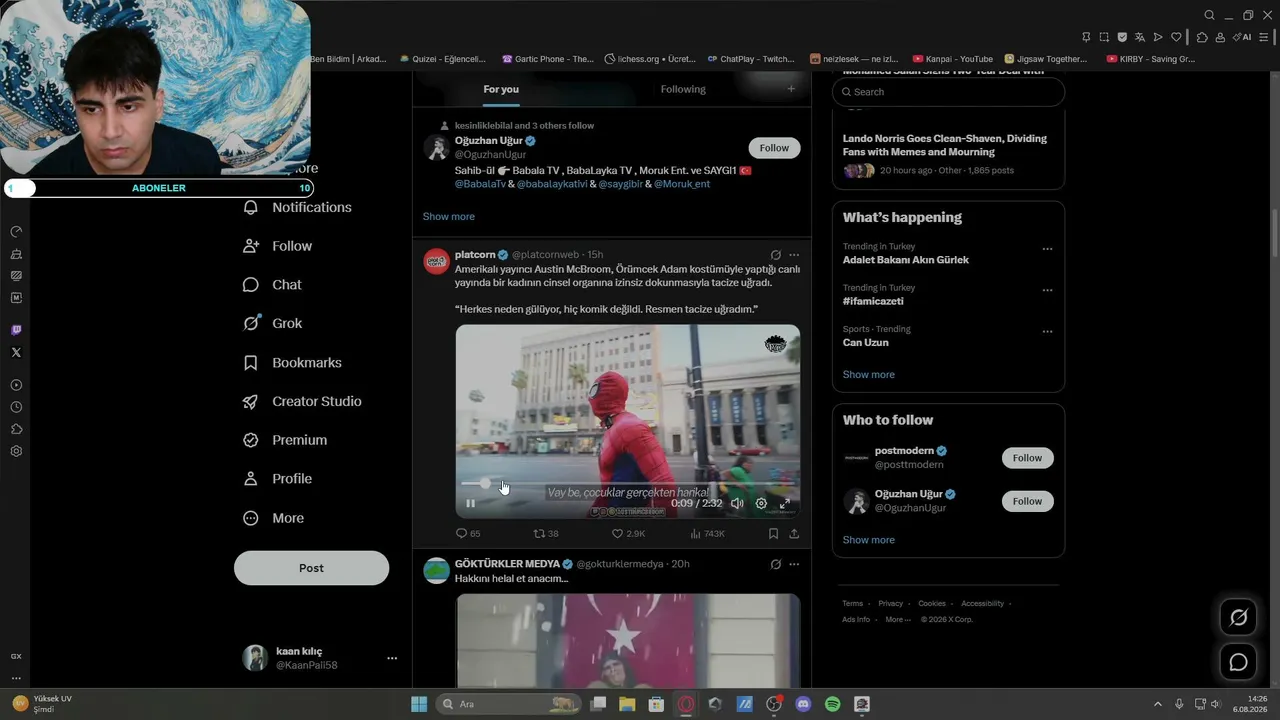Like the platcorn post
1280x720 pixels.
(628, 534)
